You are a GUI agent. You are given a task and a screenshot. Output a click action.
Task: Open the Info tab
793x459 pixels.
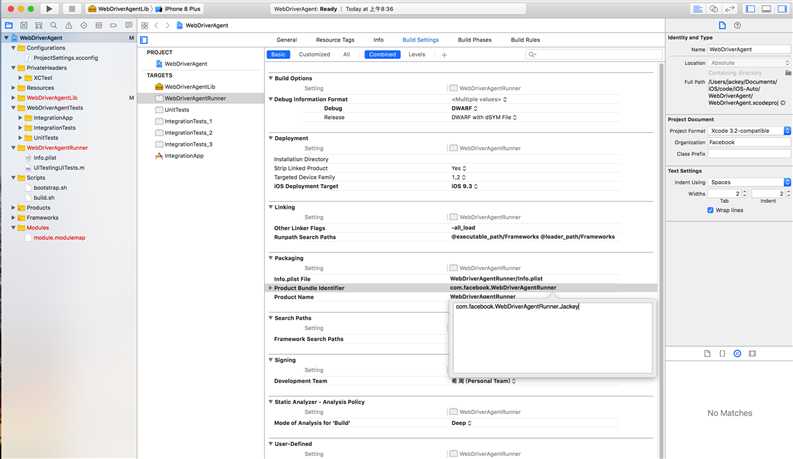click(378, 39)
